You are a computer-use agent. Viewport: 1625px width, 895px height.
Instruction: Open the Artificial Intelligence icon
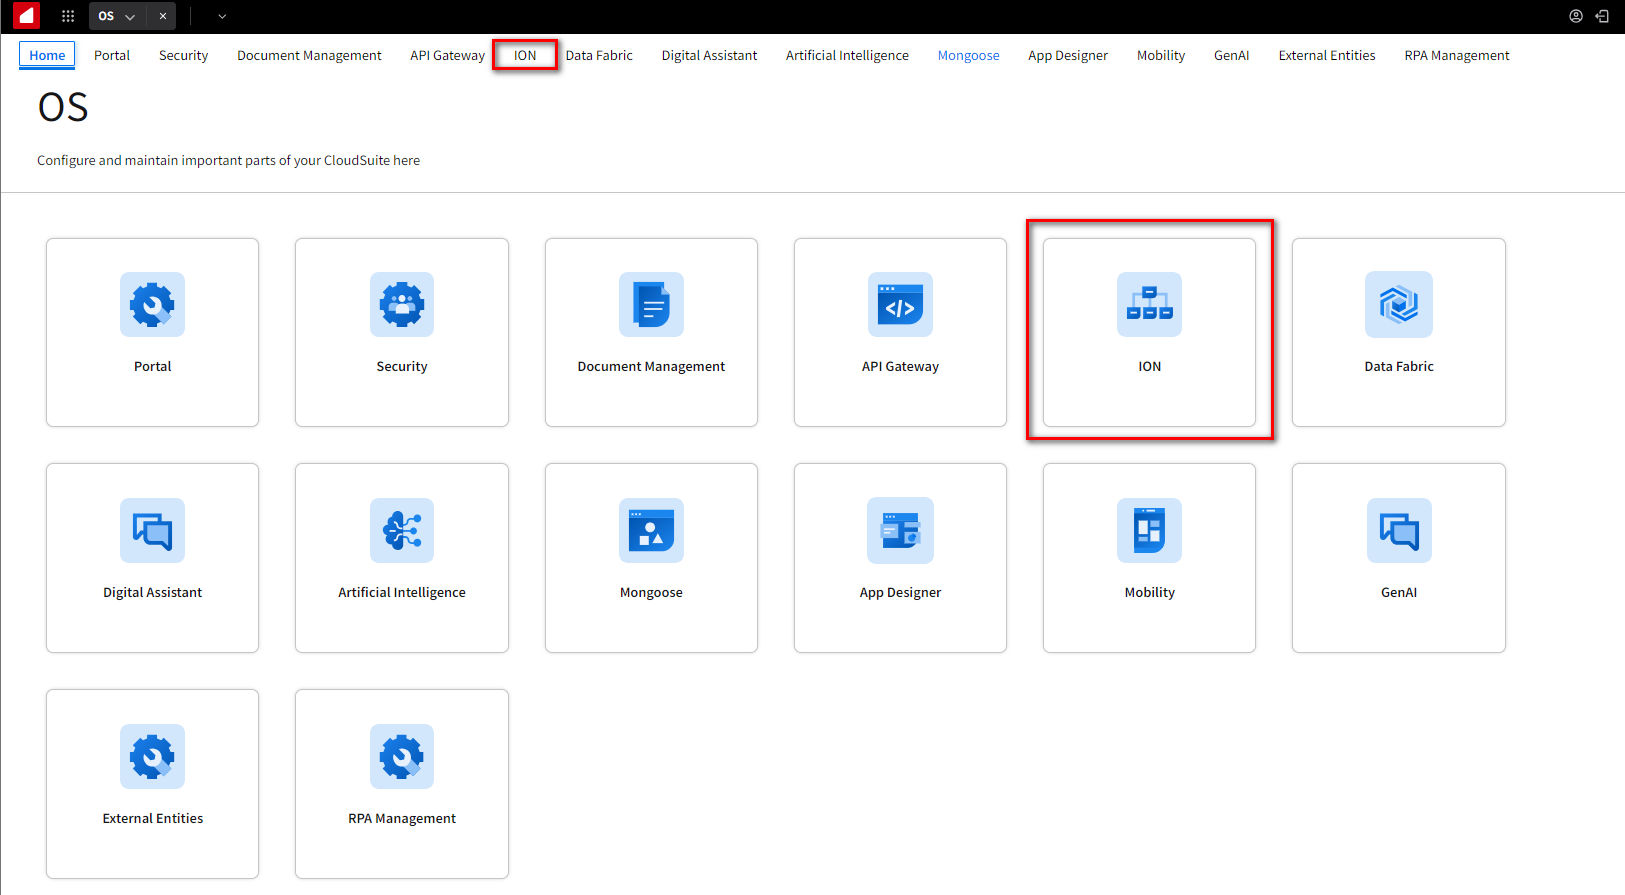click(x=402, y=530)
